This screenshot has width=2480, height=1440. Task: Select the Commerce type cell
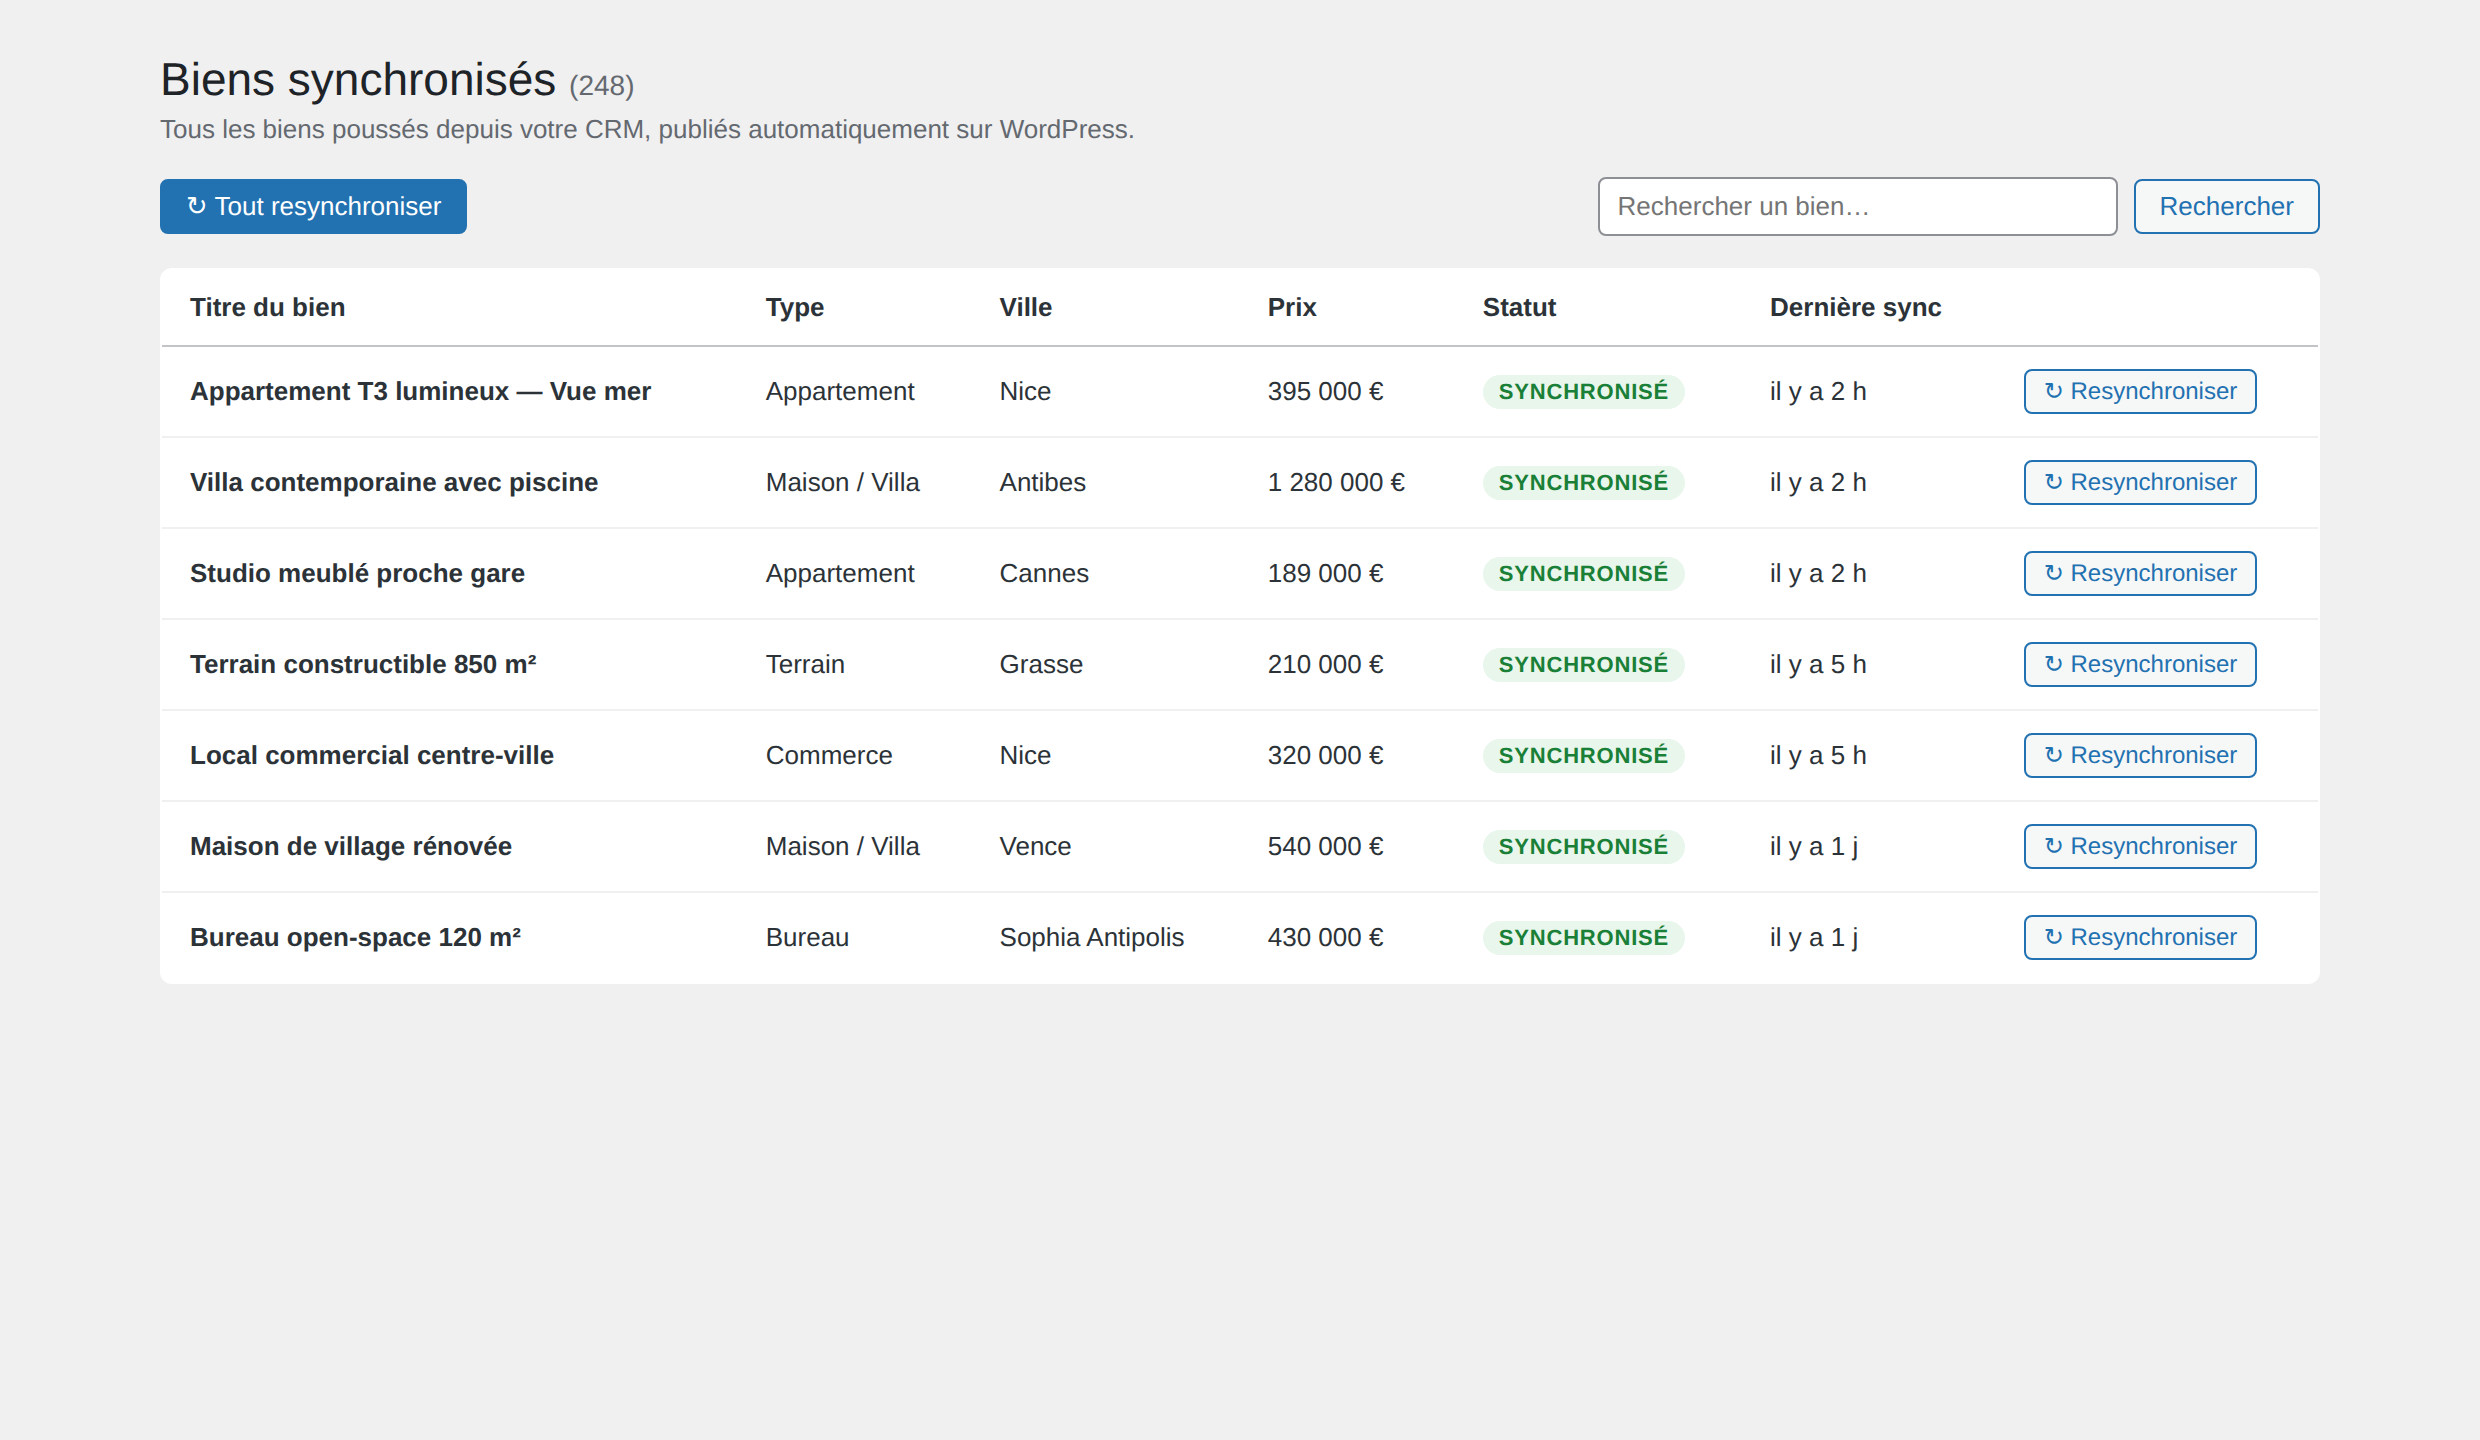[829, 755]
